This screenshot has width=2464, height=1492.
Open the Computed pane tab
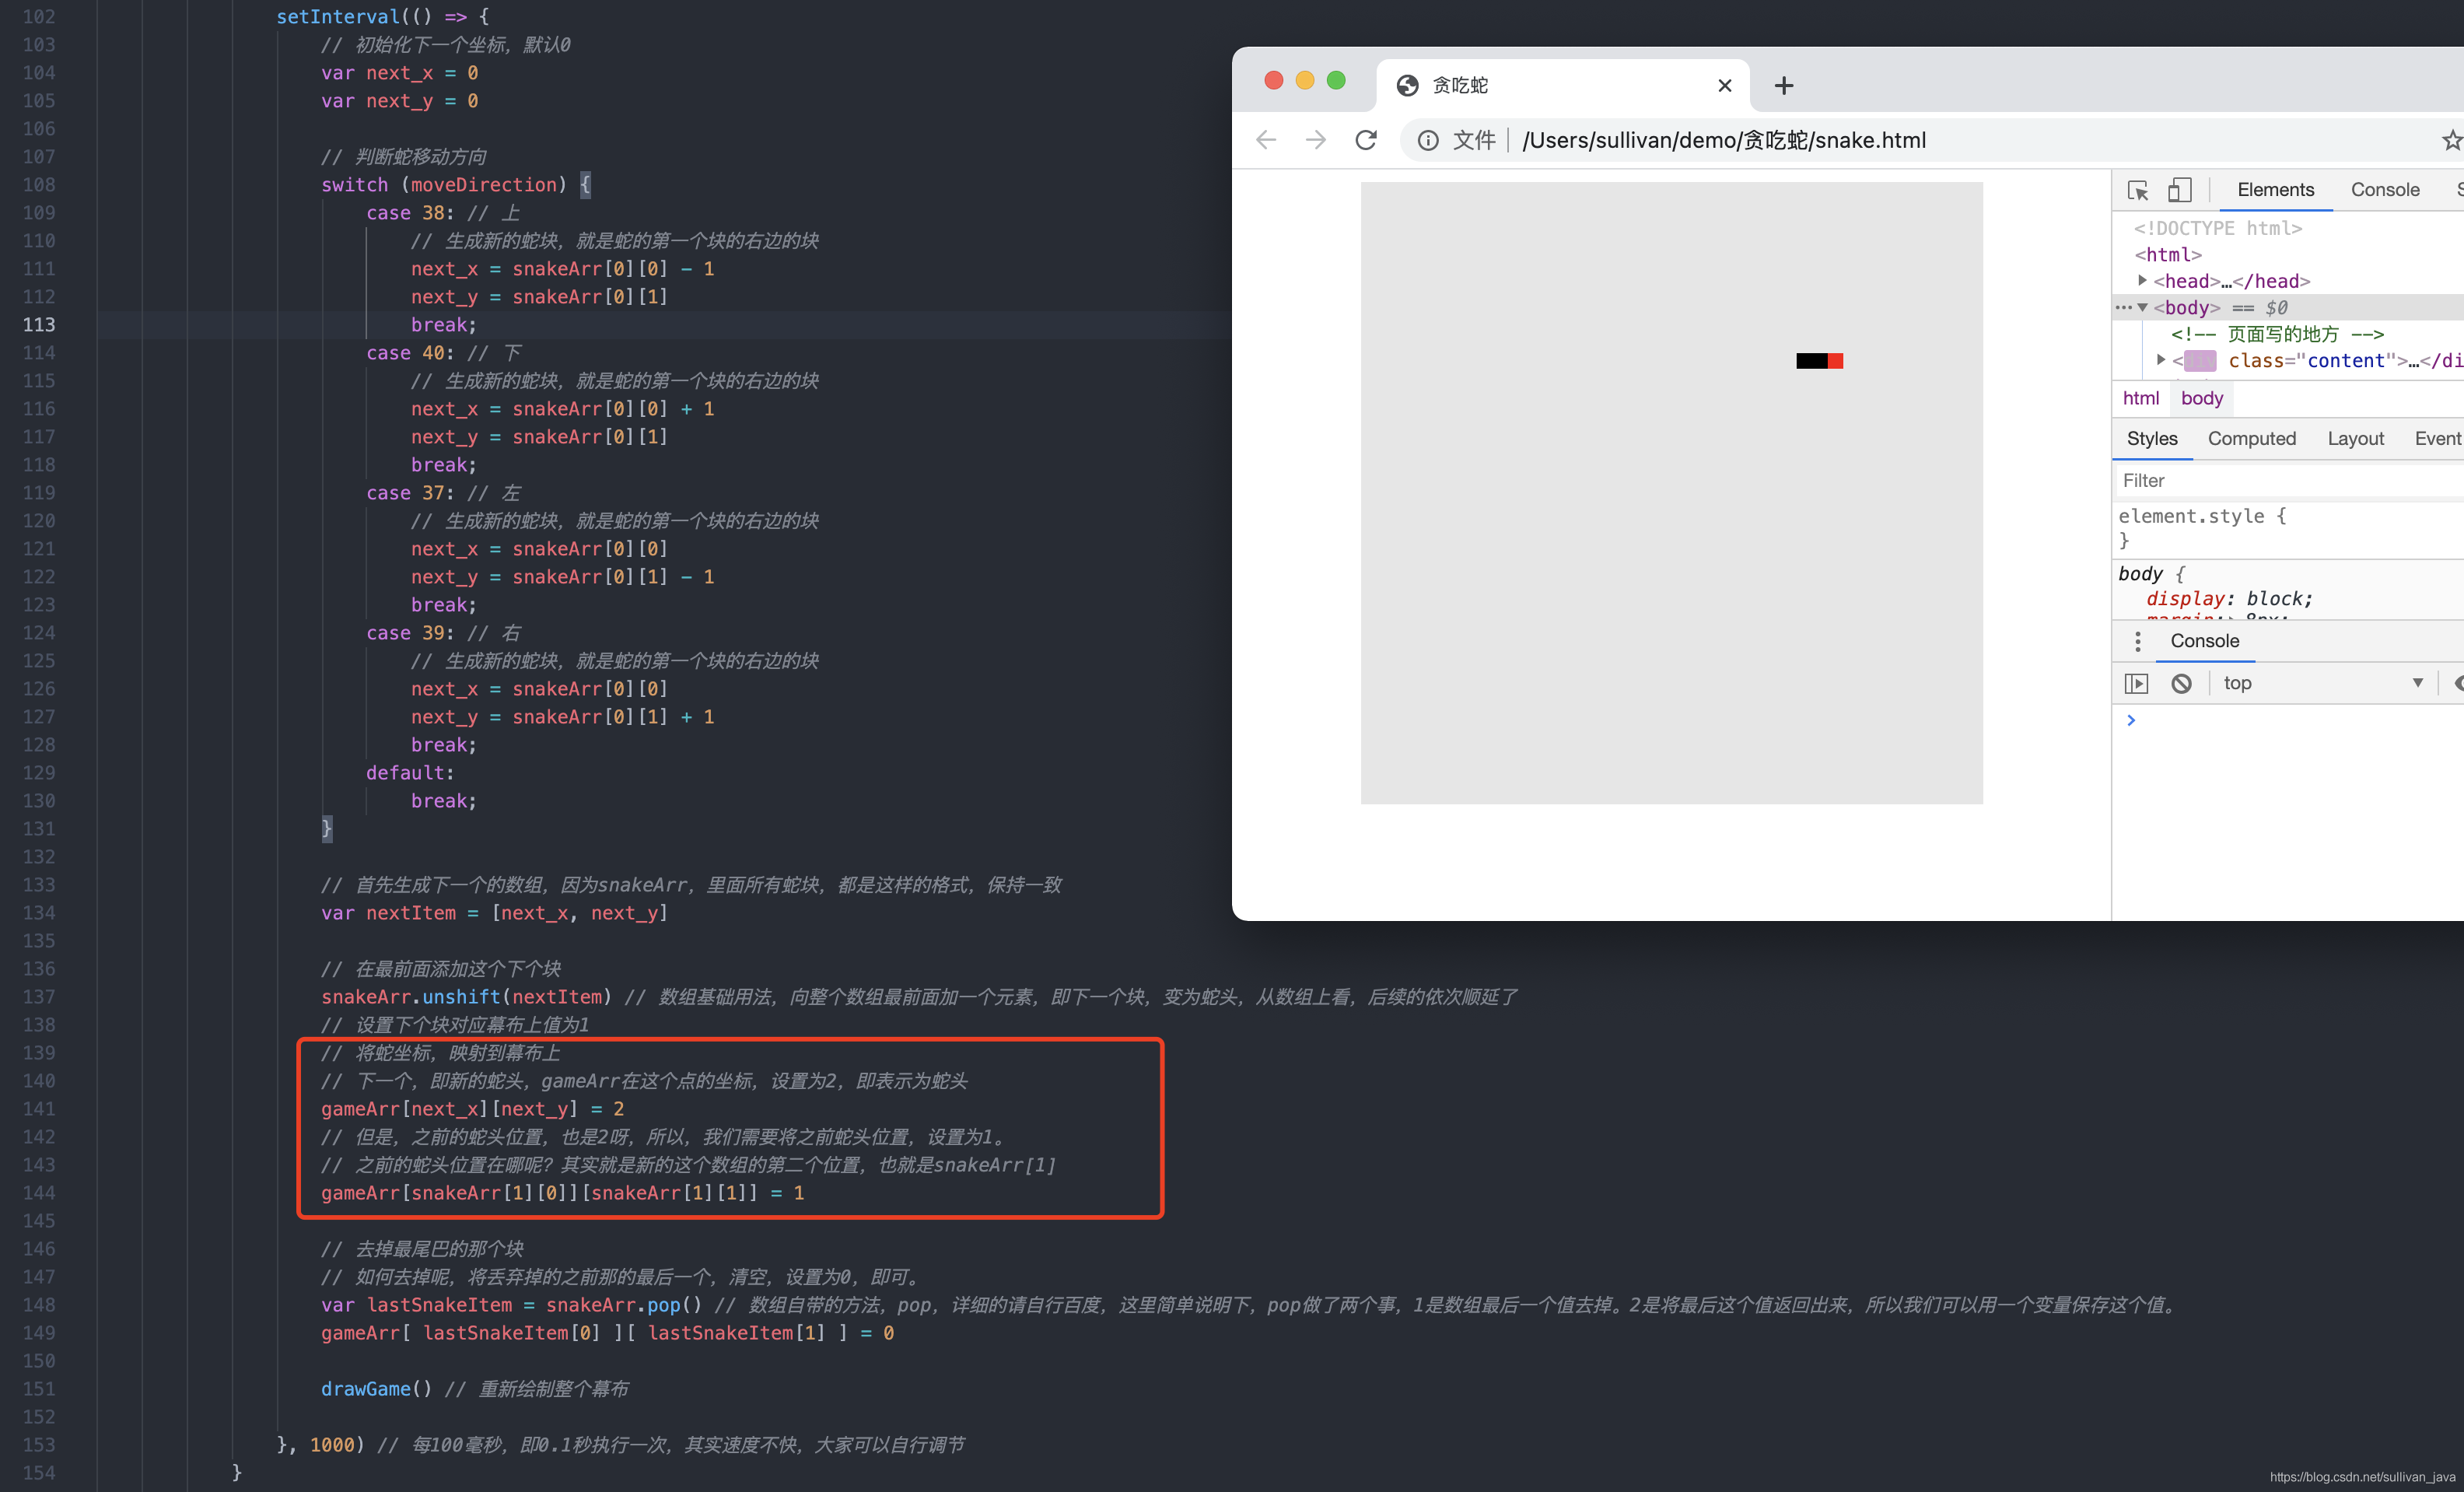pos(2252,439)
